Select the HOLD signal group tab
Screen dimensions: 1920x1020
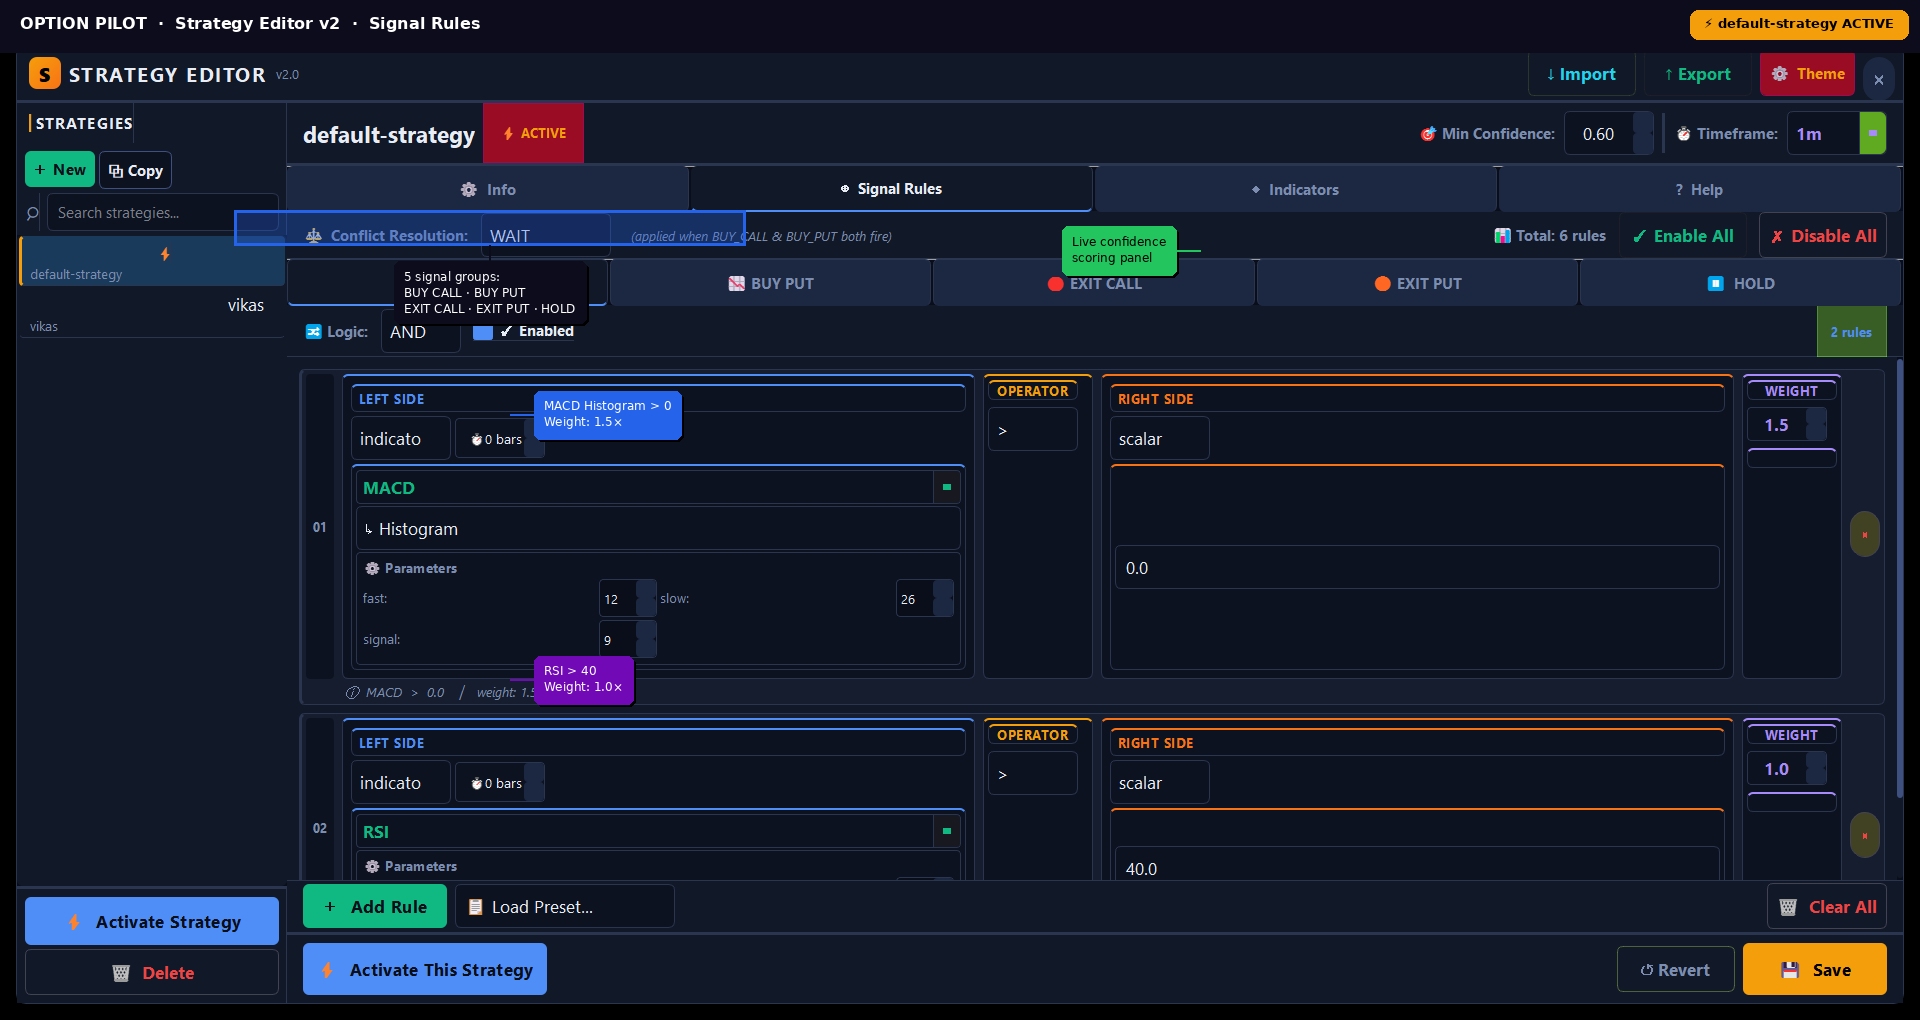1741,284
